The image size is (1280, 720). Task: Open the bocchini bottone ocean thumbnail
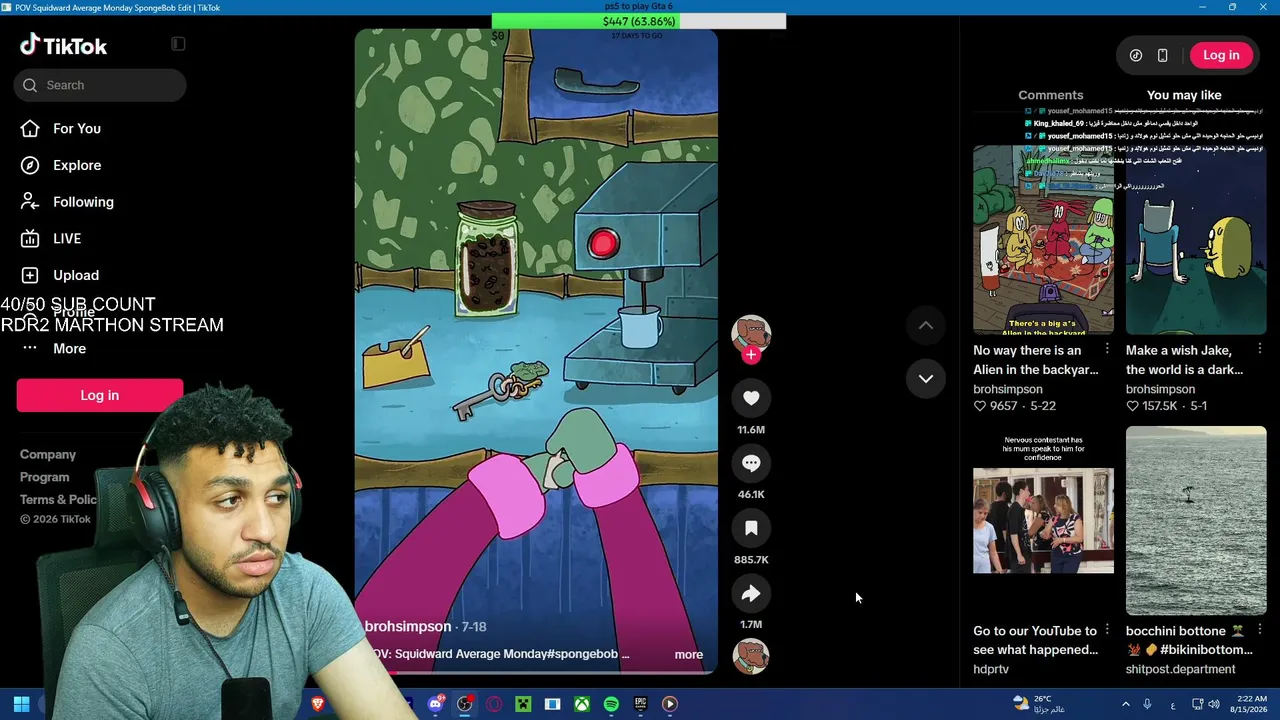pyautogui.click(x=1196, y=520)
